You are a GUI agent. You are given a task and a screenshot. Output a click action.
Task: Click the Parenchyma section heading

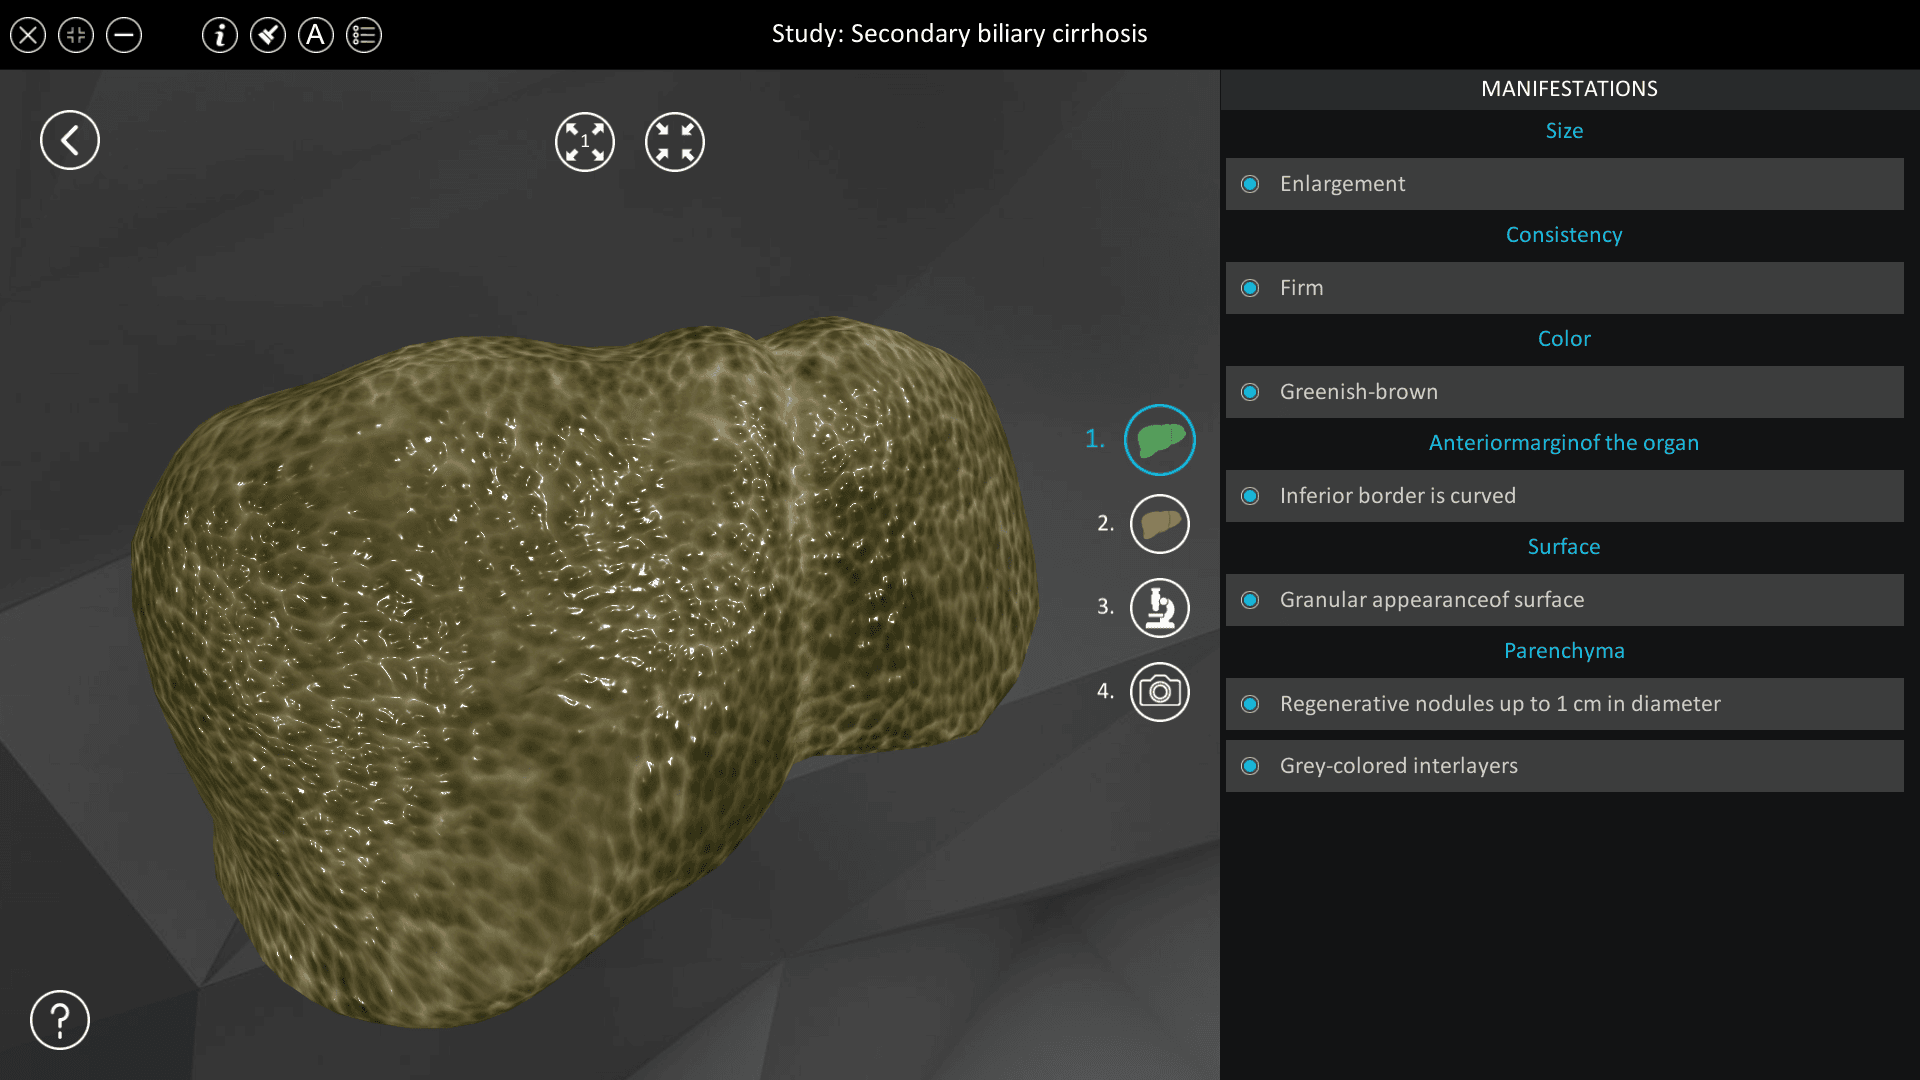(x=1564, y=651)
